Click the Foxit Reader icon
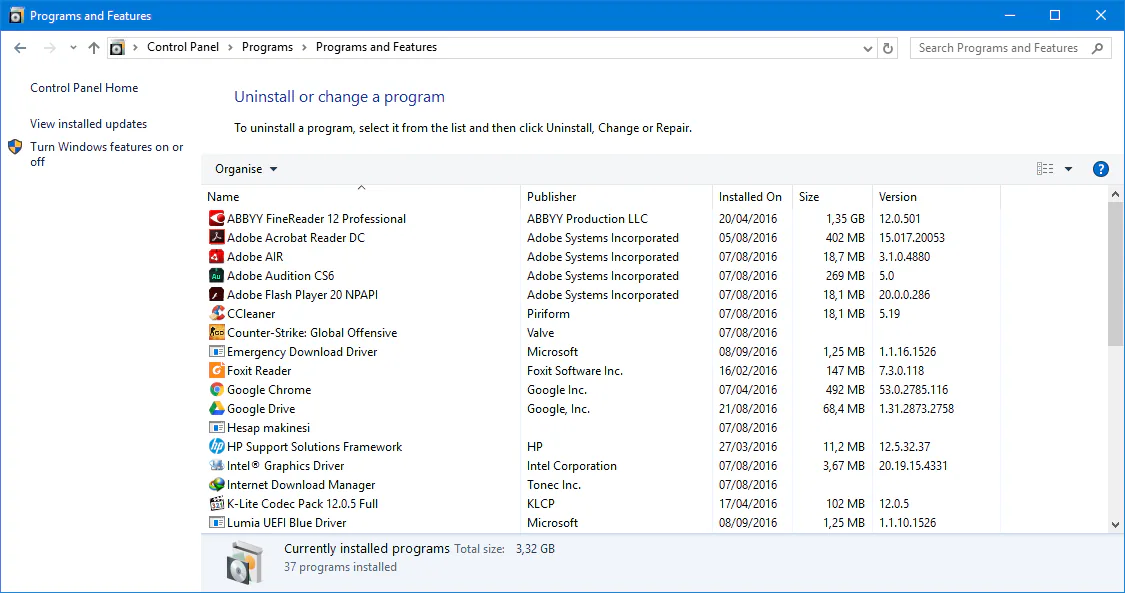This screenshot has width=1125, height=593. click(216, 370)
